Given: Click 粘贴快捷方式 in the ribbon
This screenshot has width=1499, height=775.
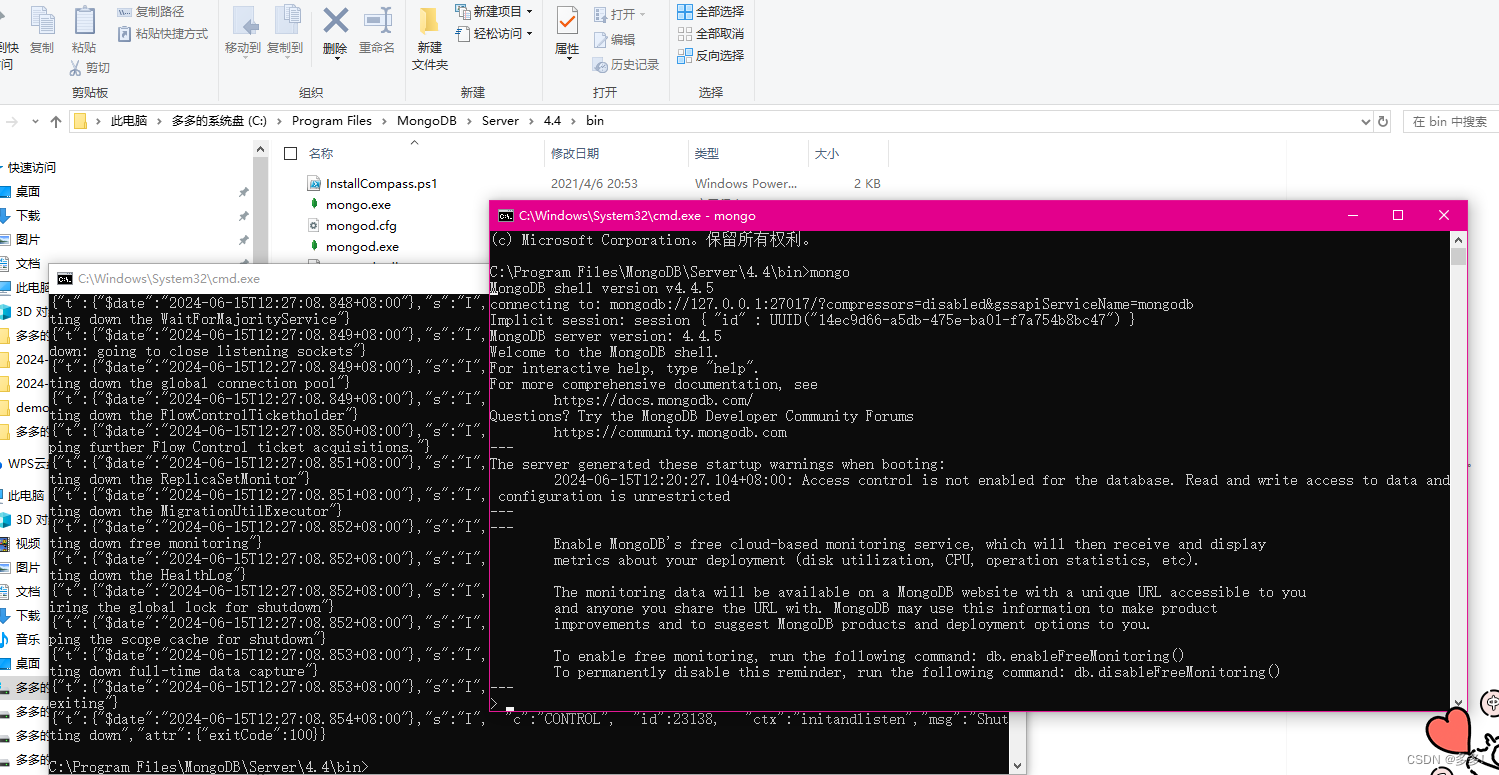Looking at the screenshot, I should pos(163,34).
